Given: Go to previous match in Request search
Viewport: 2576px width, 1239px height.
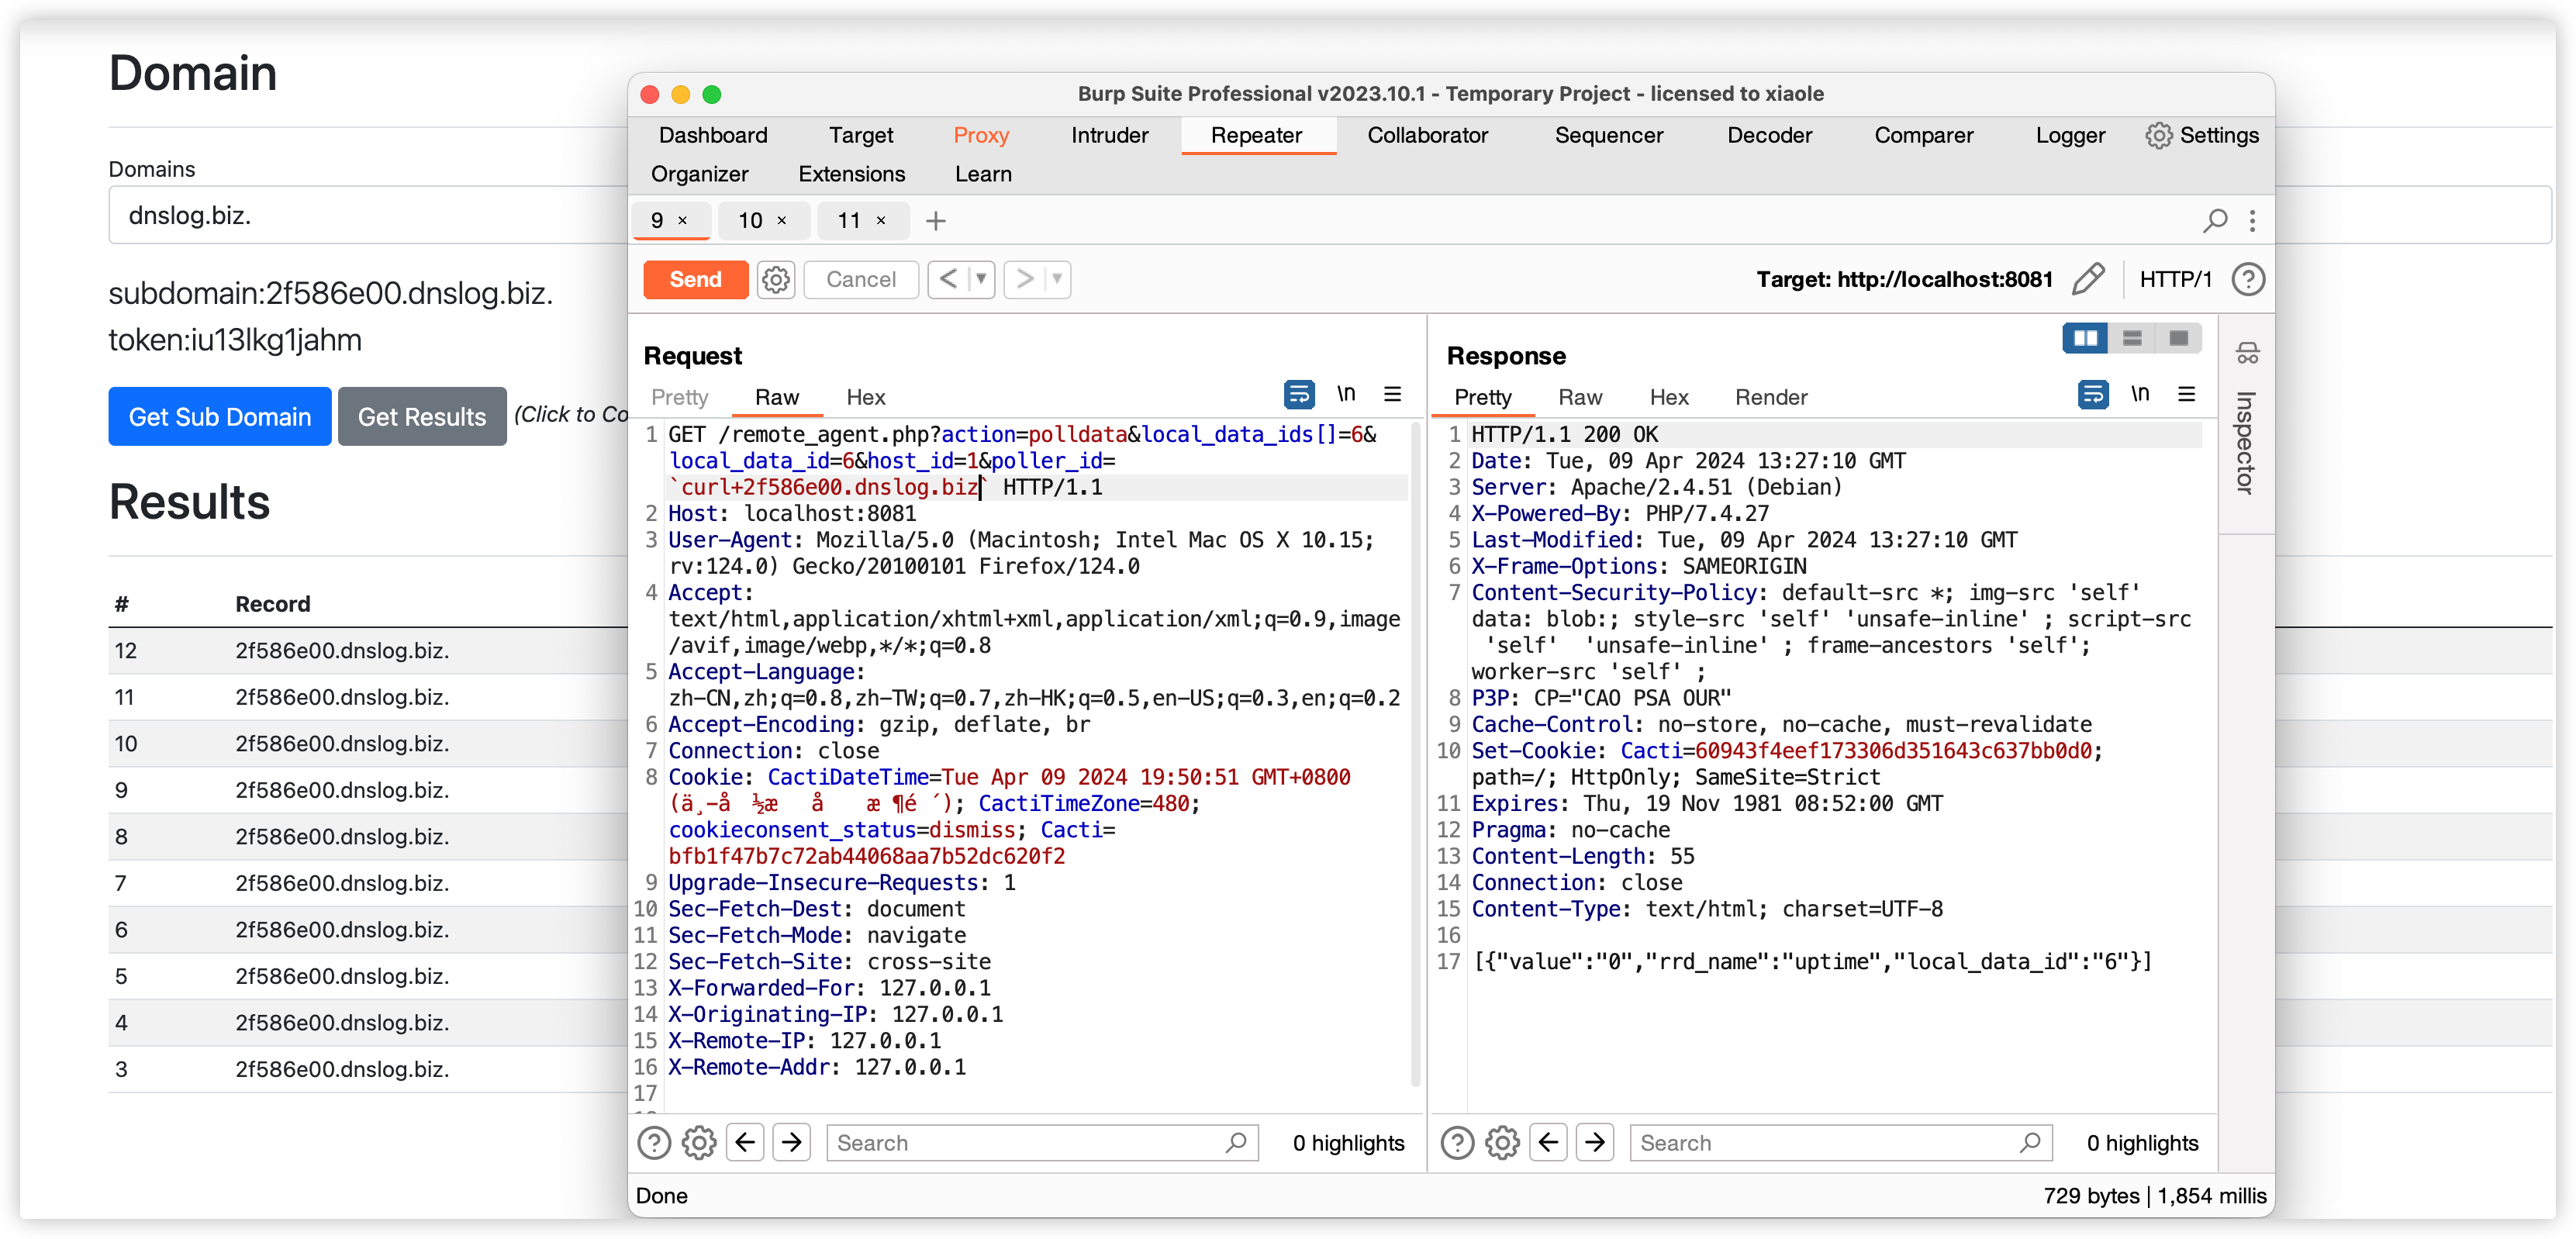Looking at the screenshot, I should pos(745,1142).
